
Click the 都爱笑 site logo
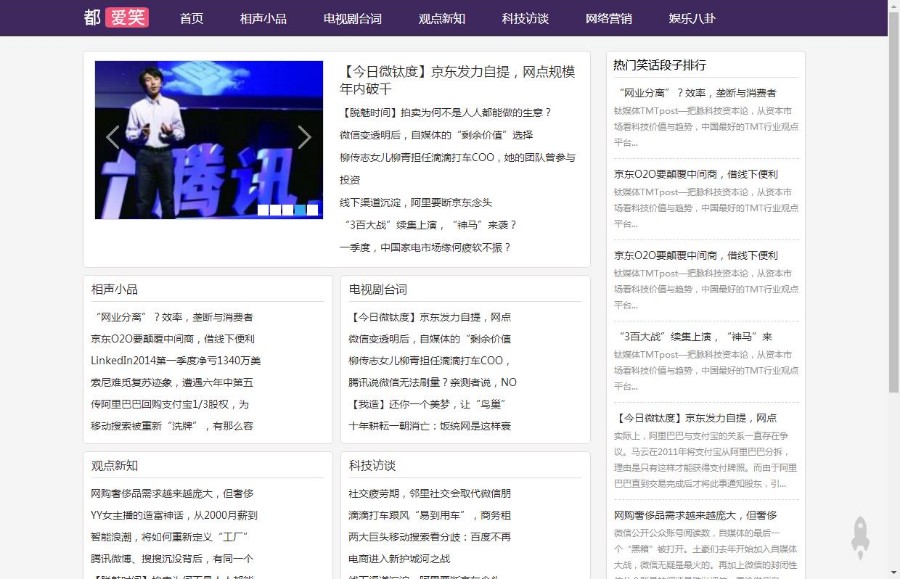(x=117, y=17)
